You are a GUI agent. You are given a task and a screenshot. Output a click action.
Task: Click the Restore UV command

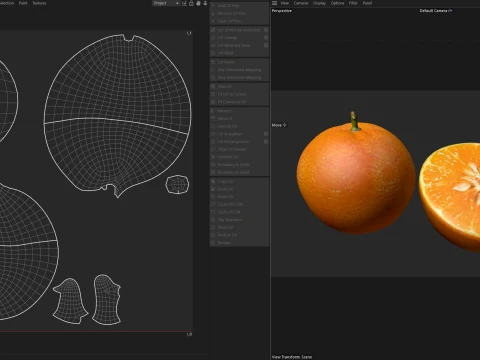tap(239, 235)
